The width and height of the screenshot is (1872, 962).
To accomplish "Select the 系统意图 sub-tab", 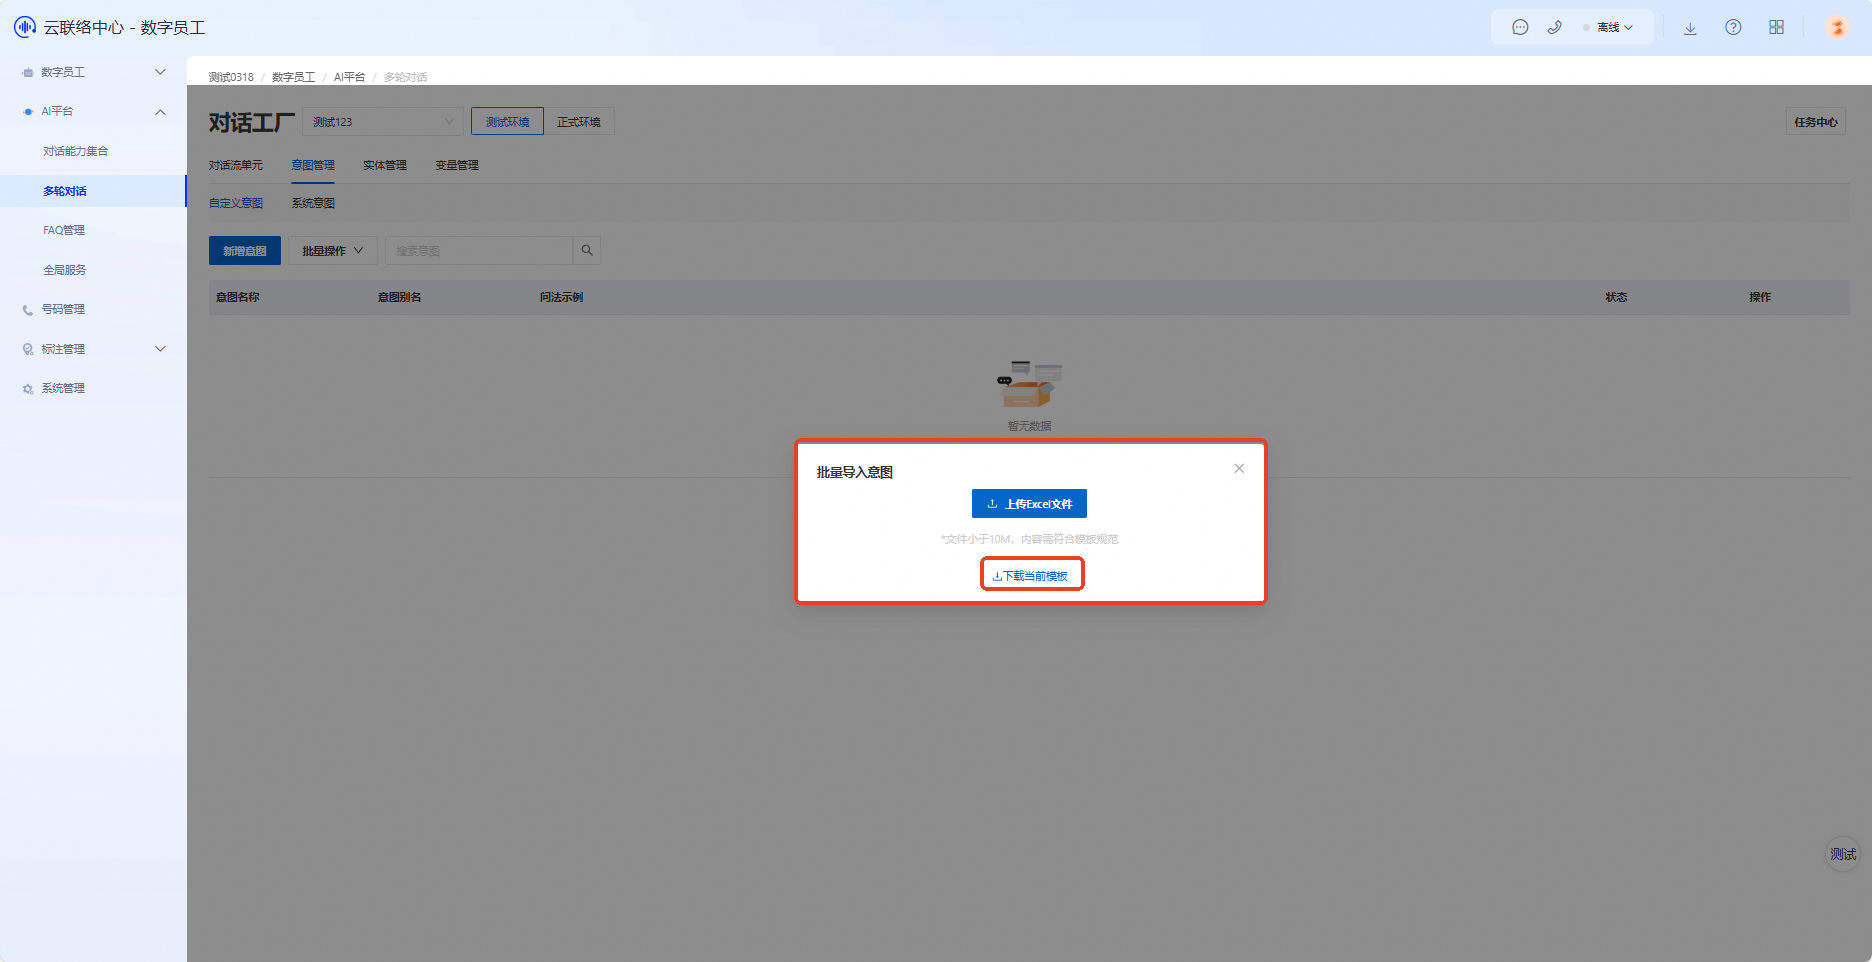I will click(x=313, y=203).
